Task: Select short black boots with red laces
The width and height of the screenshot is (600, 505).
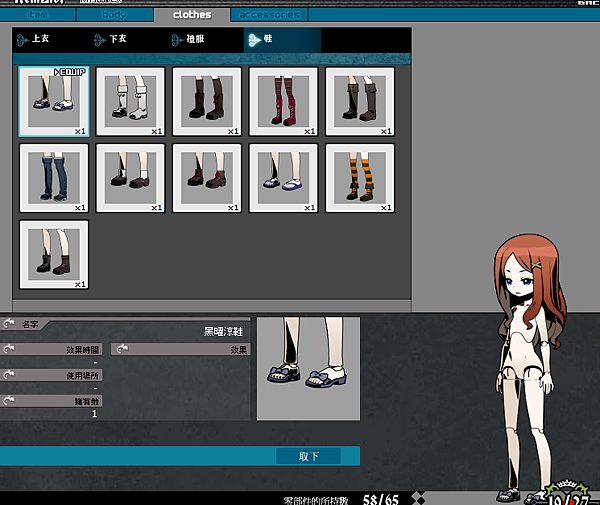Action: 207,177
